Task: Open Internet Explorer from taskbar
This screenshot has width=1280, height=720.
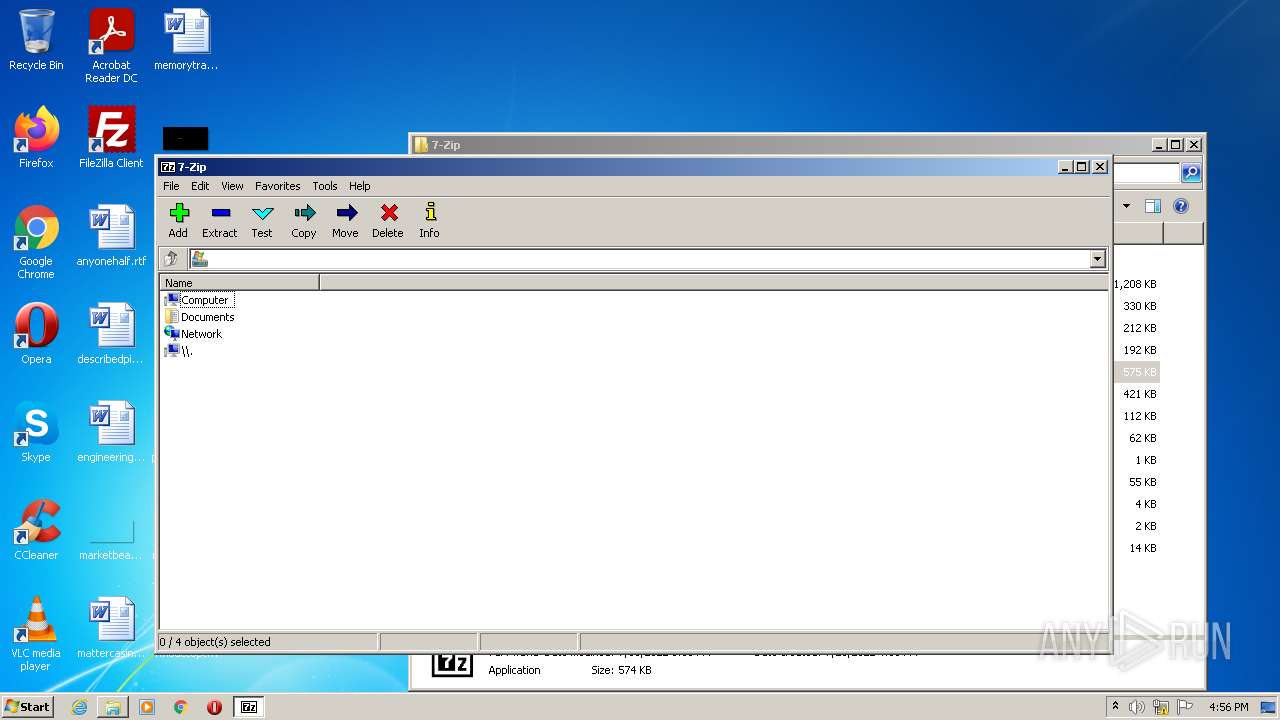Action: (x=80, y=707)
